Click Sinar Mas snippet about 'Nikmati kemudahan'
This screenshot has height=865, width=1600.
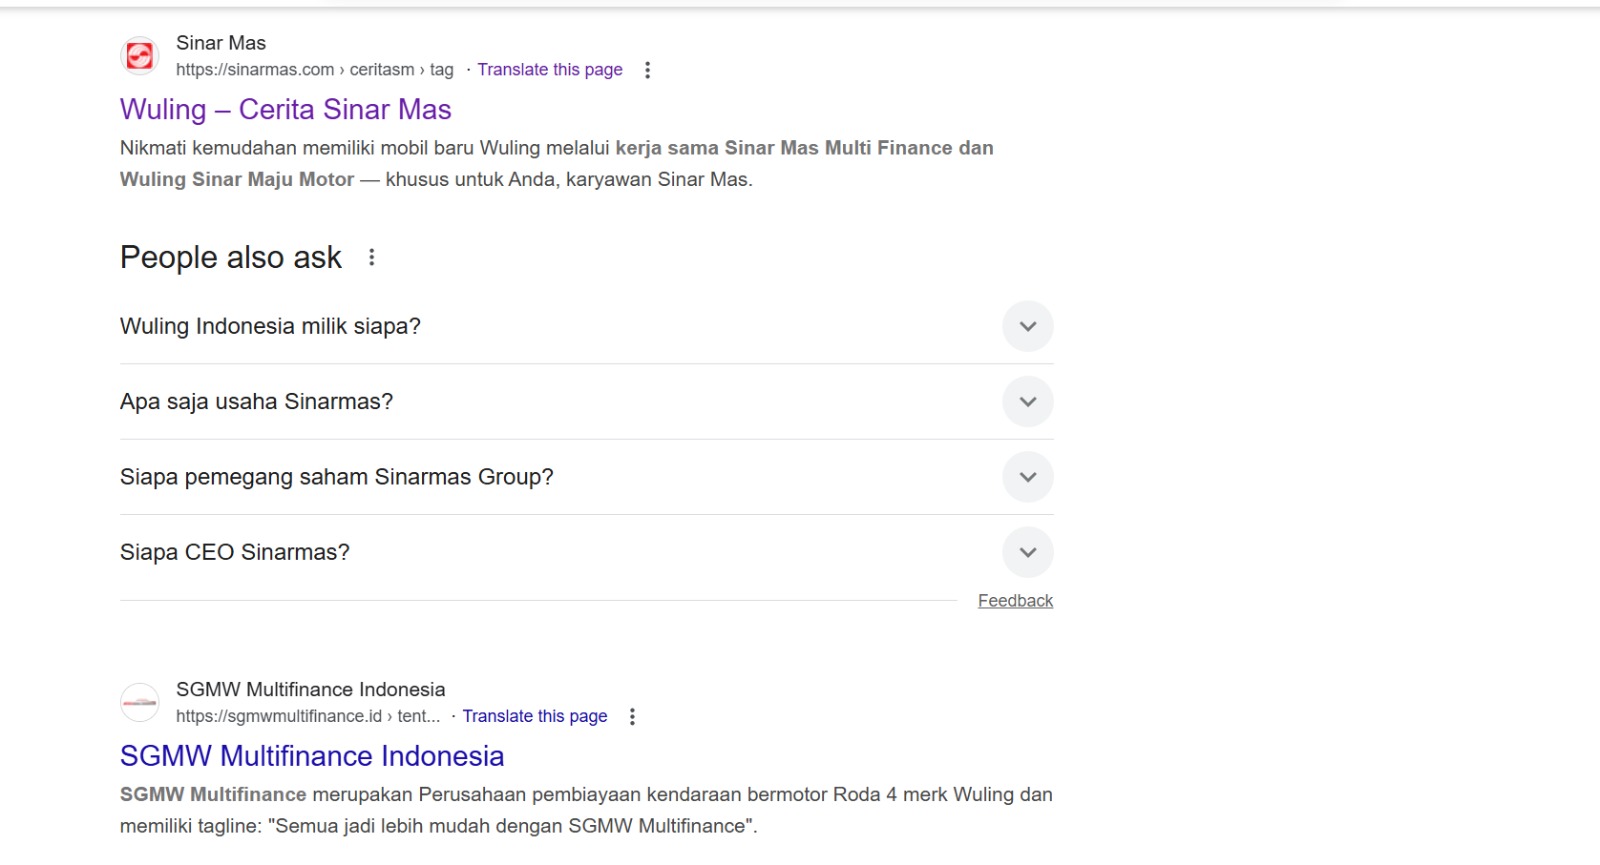click(557, 164)
